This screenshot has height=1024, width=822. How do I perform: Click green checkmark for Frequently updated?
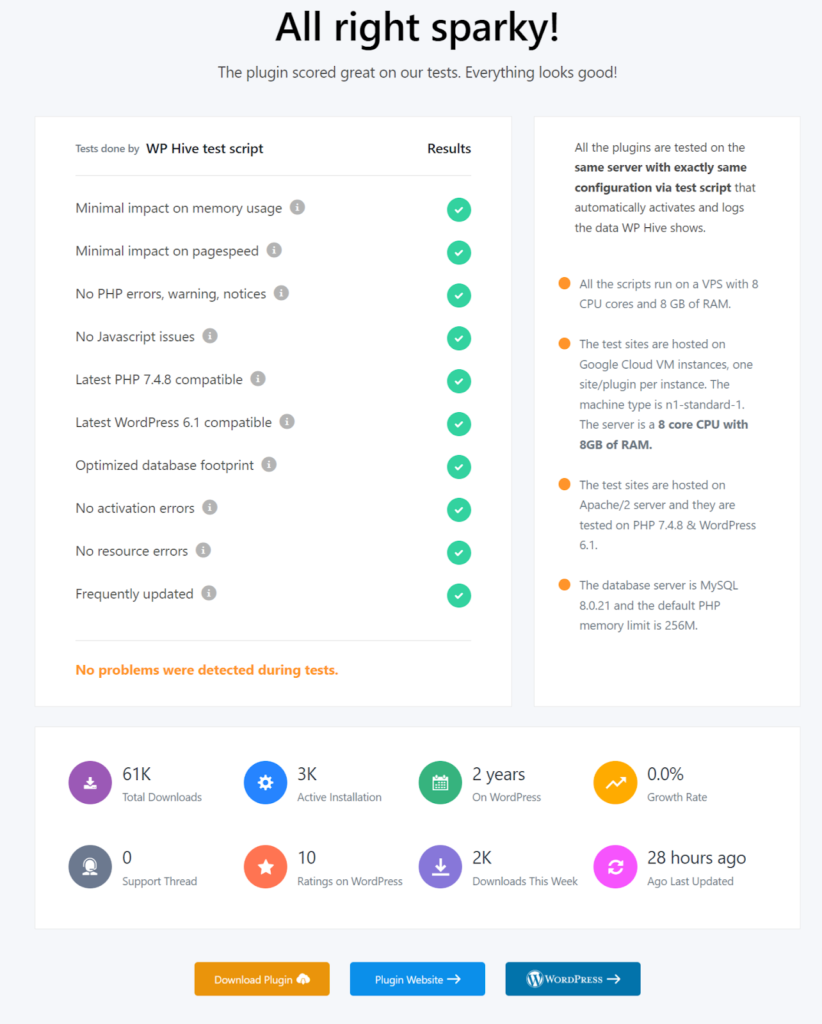[459, 596]
